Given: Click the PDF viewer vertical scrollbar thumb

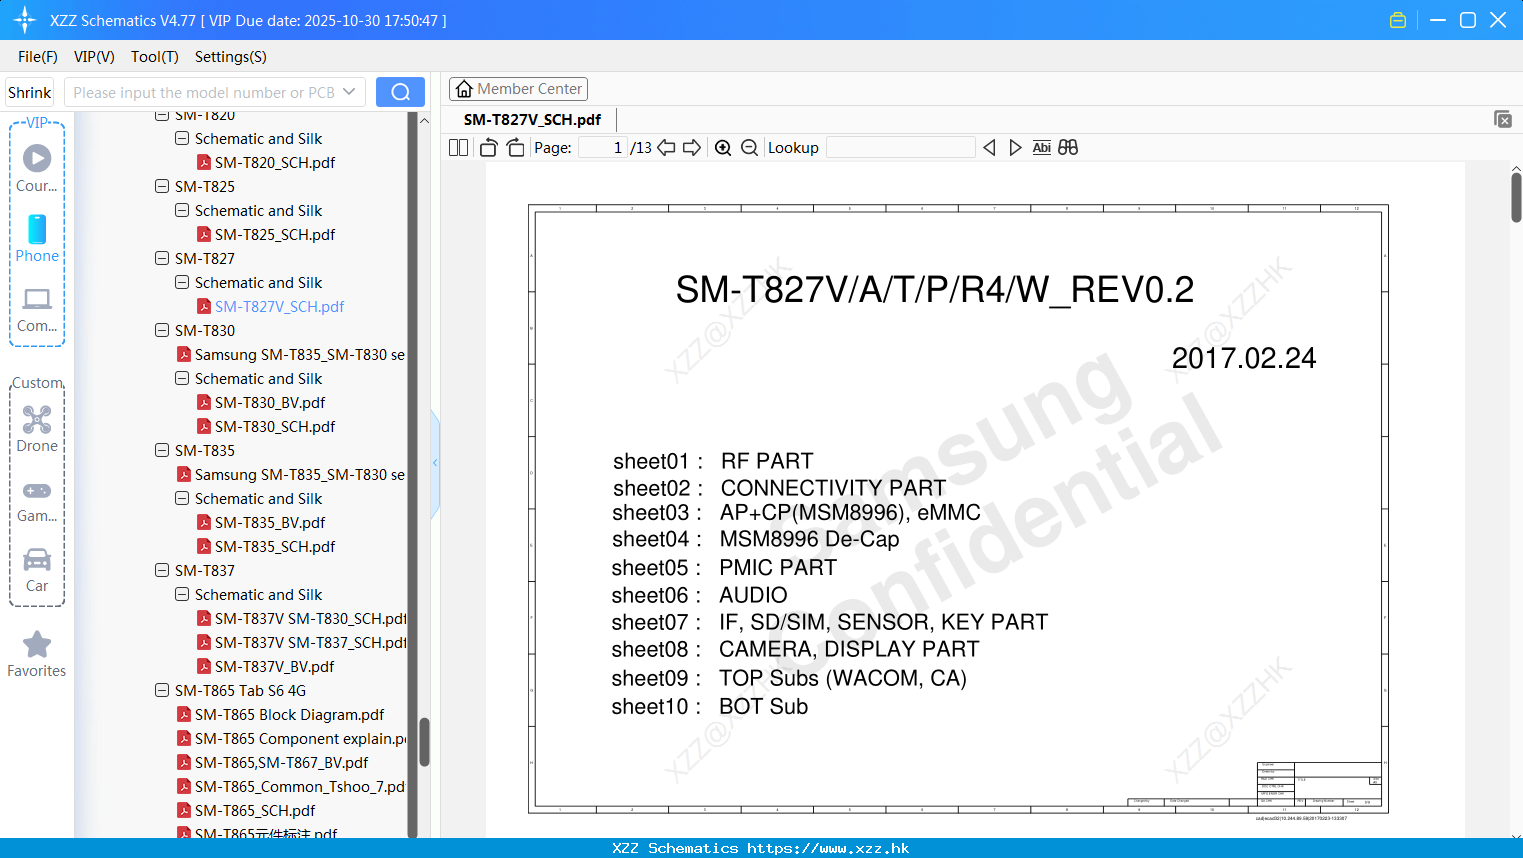Looking at the screenshot, I should (x=1516, y=197).
